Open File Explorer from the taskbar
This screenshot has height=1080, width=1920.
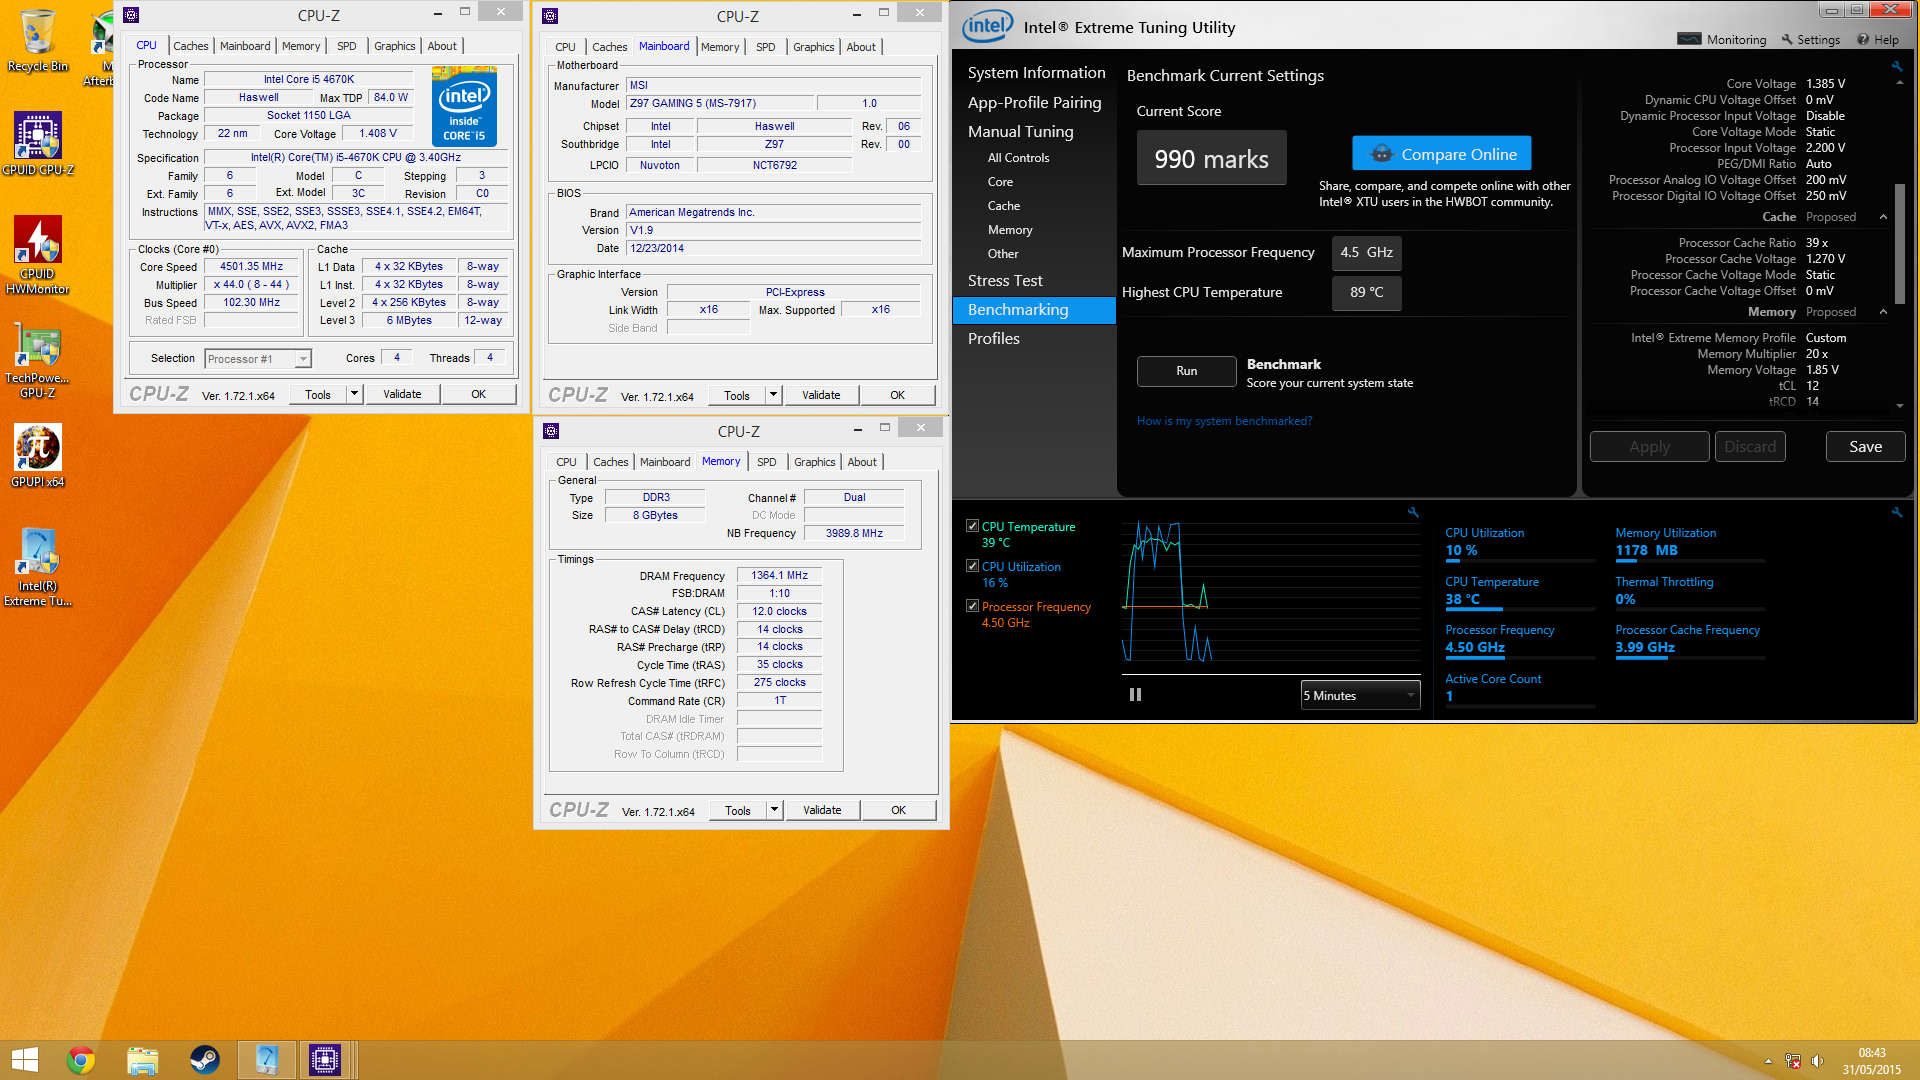[143, 1060]
